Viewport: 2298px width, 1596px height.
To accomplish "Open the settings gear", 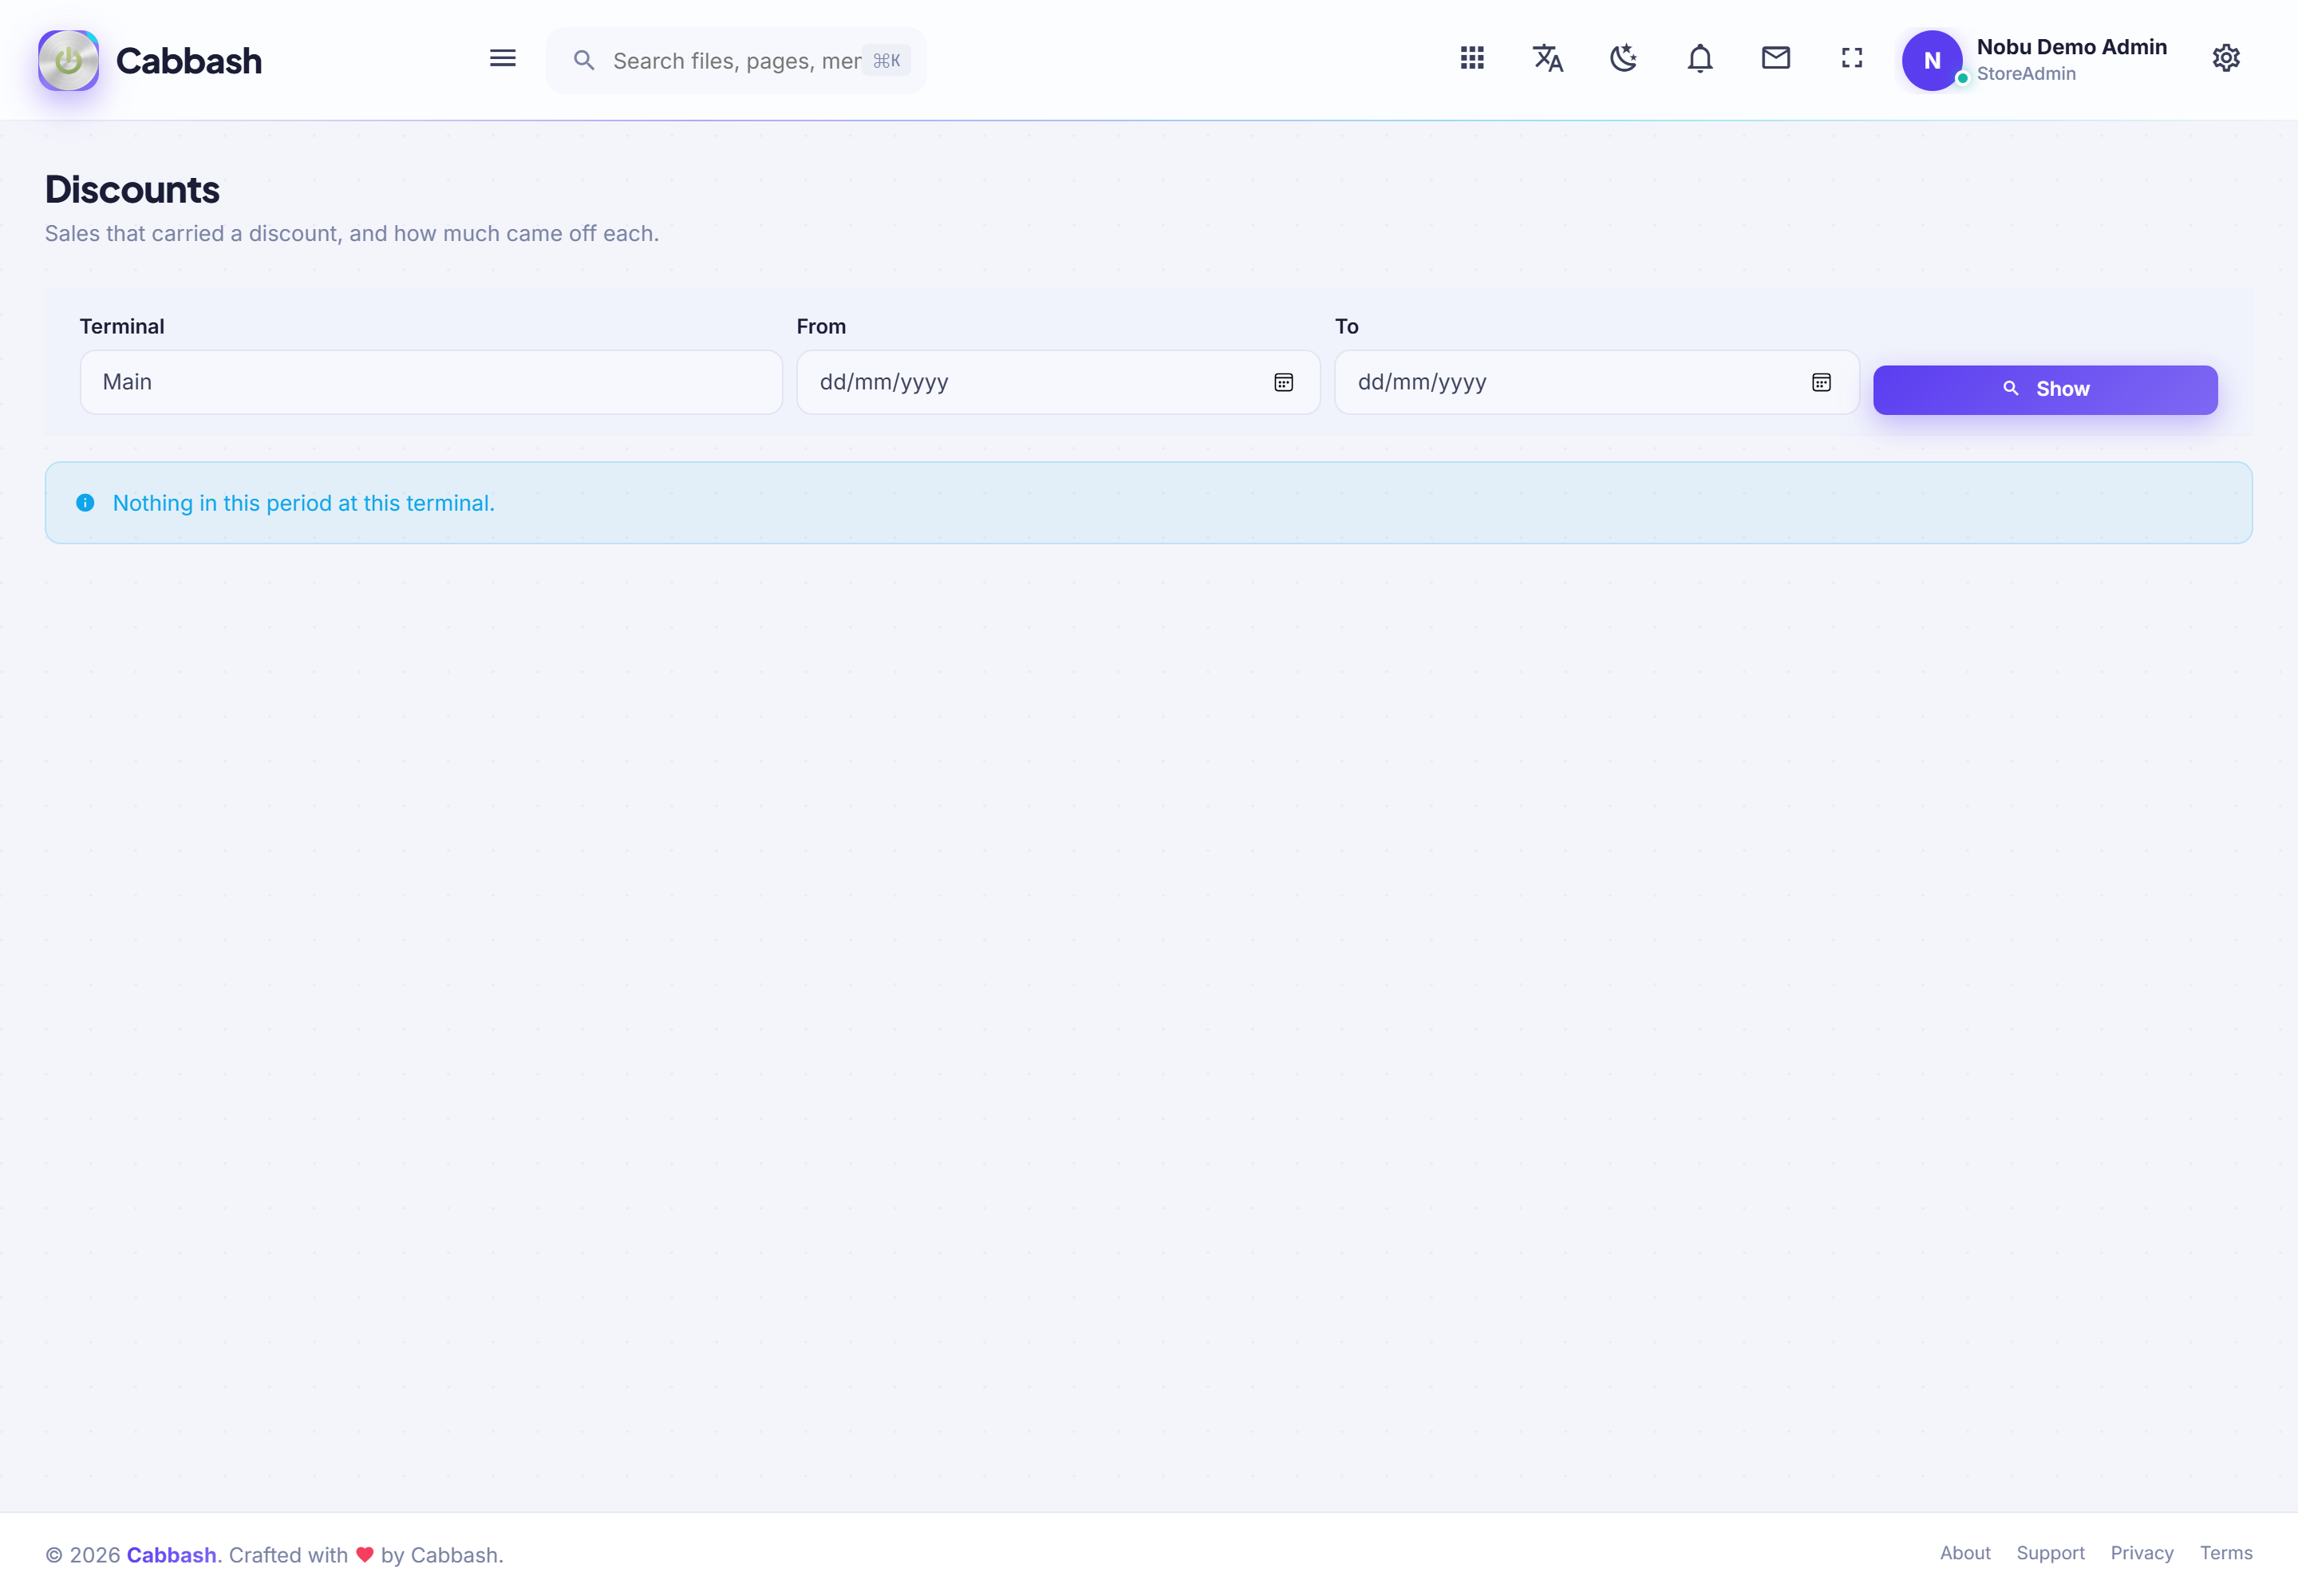I will [2226, 58].
